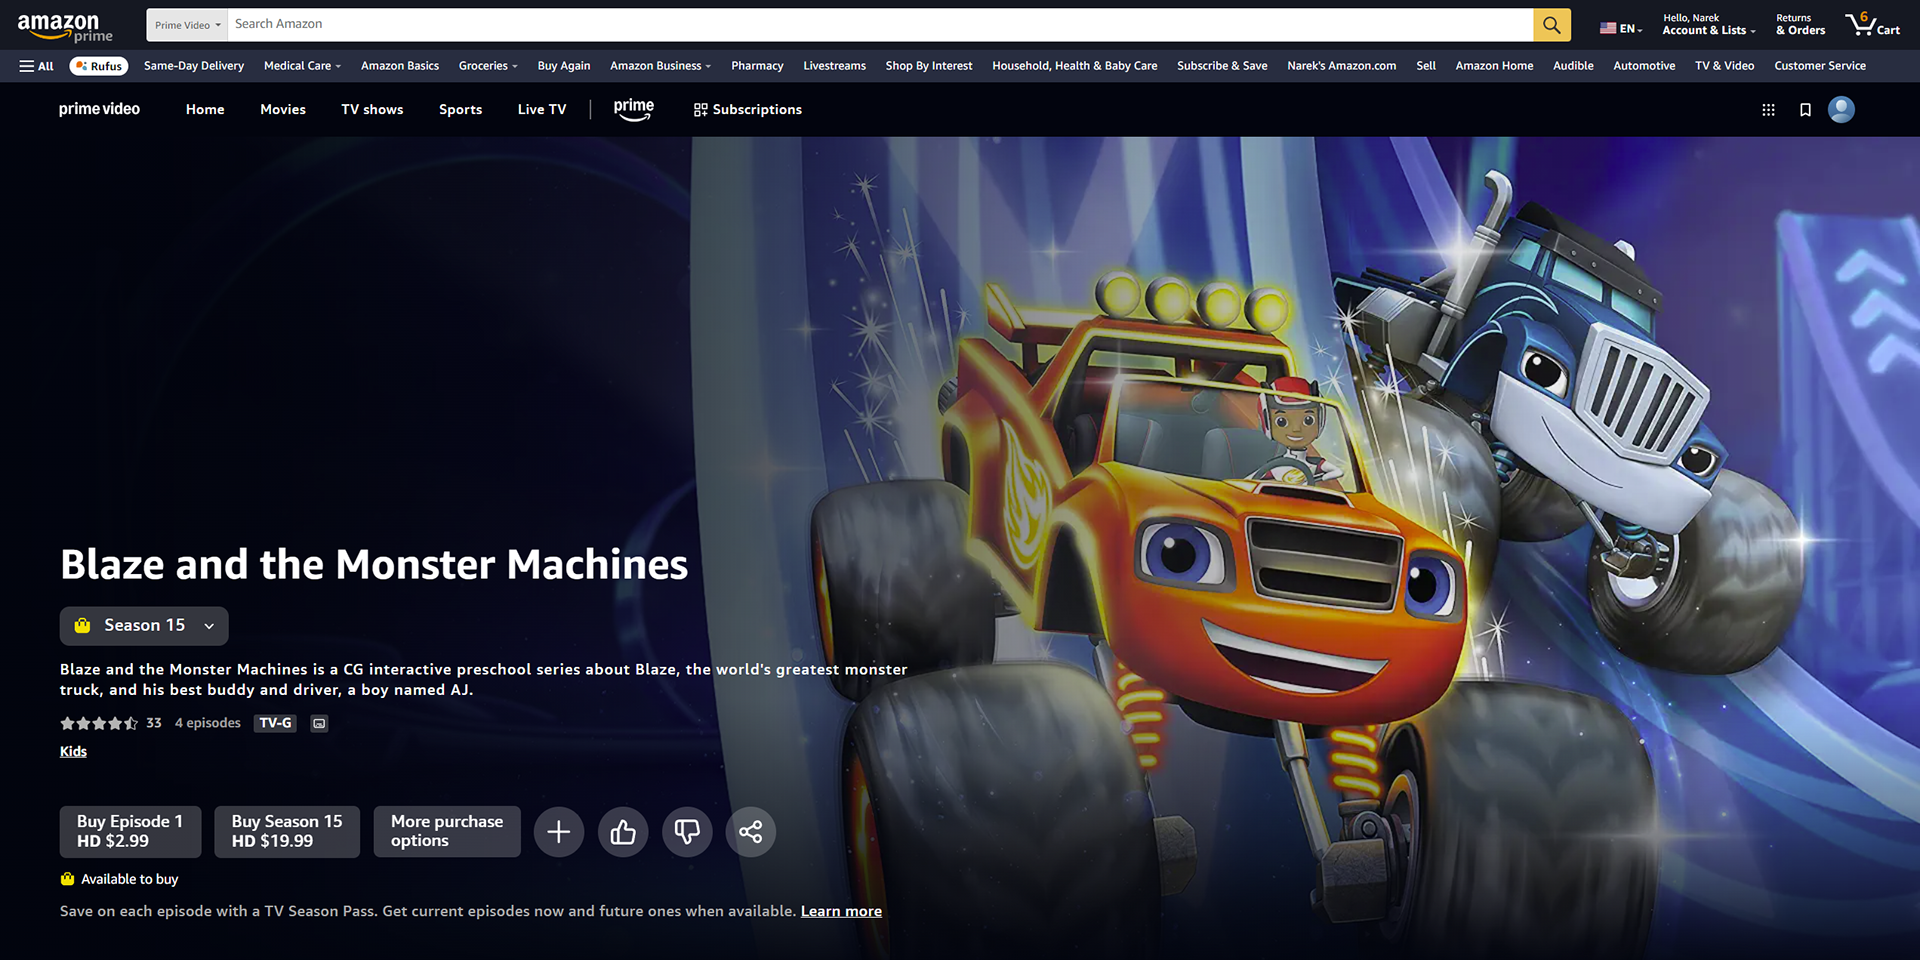Screen dimensions: 1920x960
Task: Open the apps grid icon
Action: click(1768, 110)
